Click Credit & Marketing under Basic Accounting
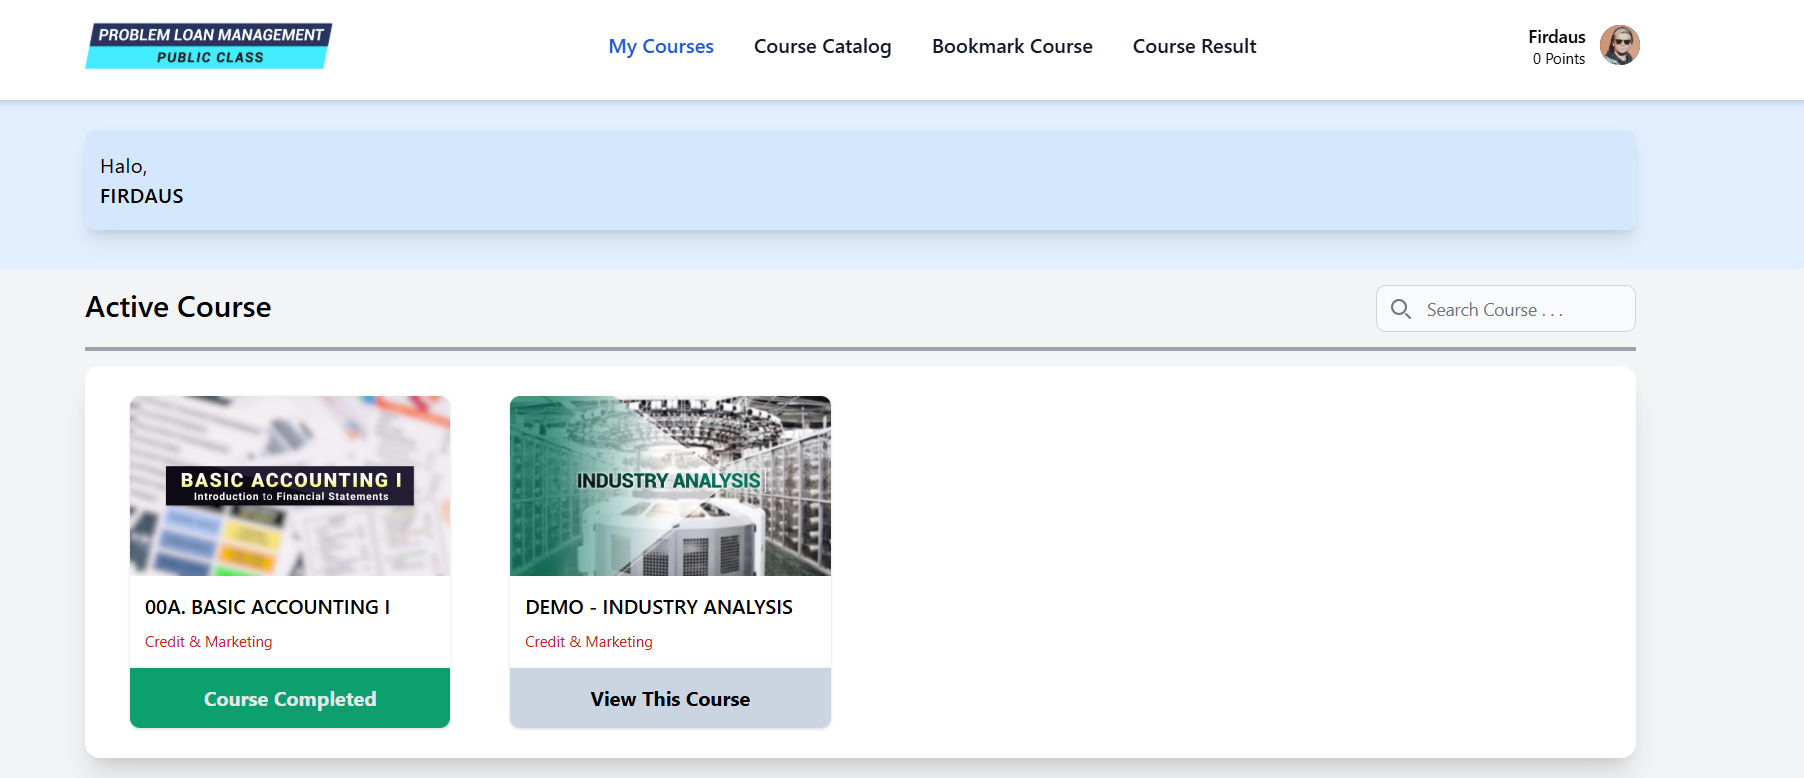Image resolution: width=1804 pixels, height=778 pixels. click(208, 642)
